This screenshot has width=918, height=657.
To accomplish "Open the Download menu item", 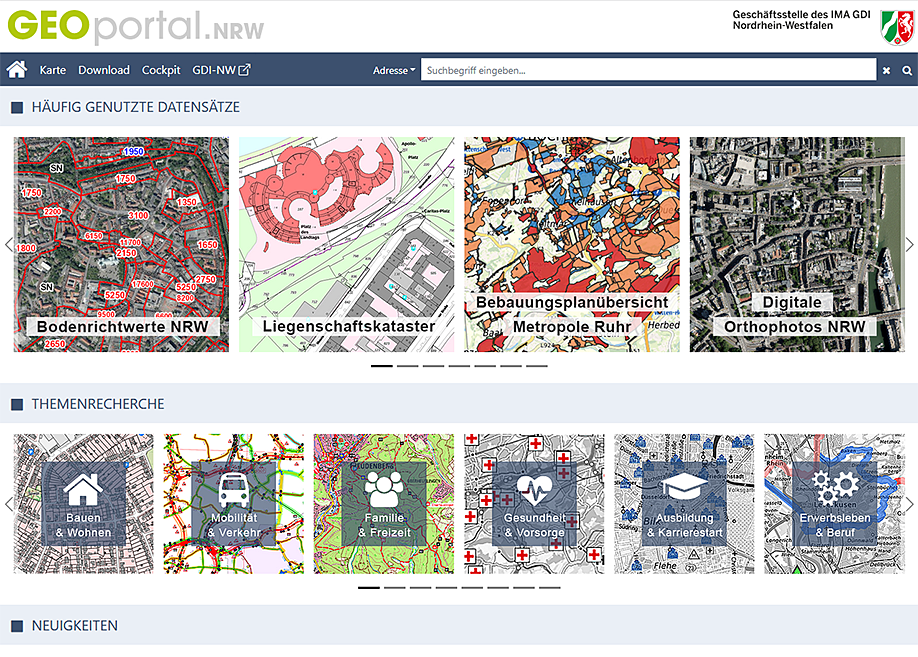I will 104,70.
